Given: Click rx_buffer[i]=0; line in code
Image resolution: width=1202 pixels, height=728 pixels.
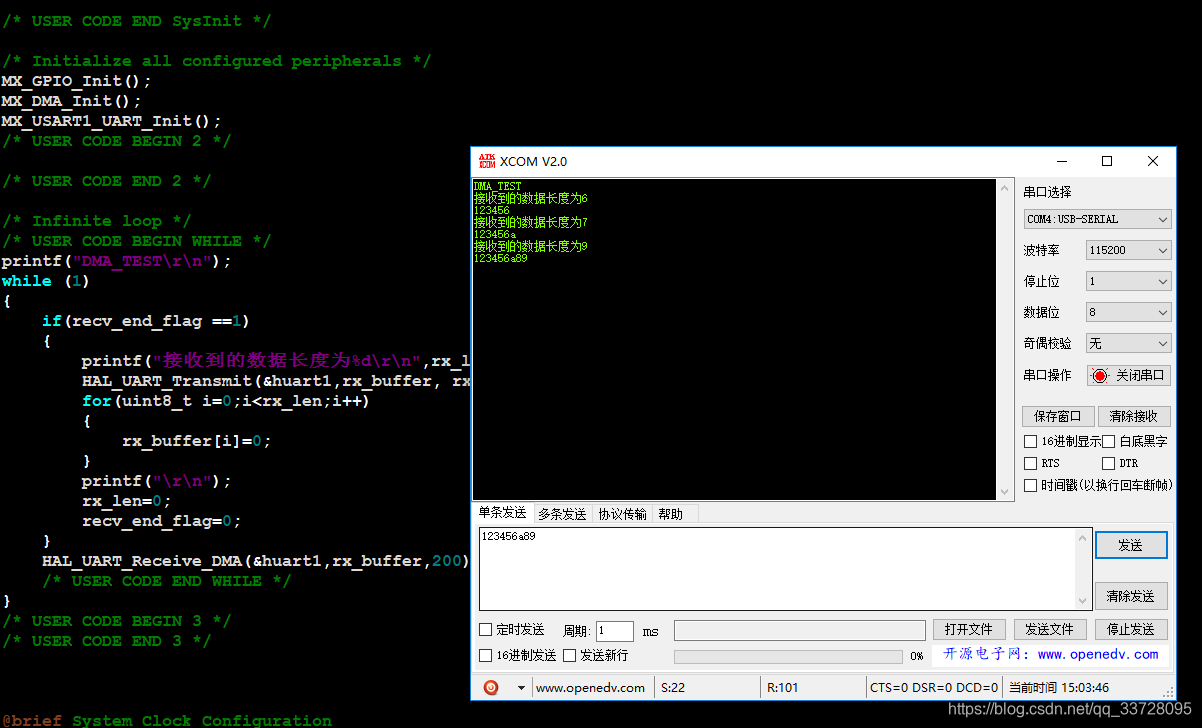Looking at the screenshot, I should tap(197, 441).
